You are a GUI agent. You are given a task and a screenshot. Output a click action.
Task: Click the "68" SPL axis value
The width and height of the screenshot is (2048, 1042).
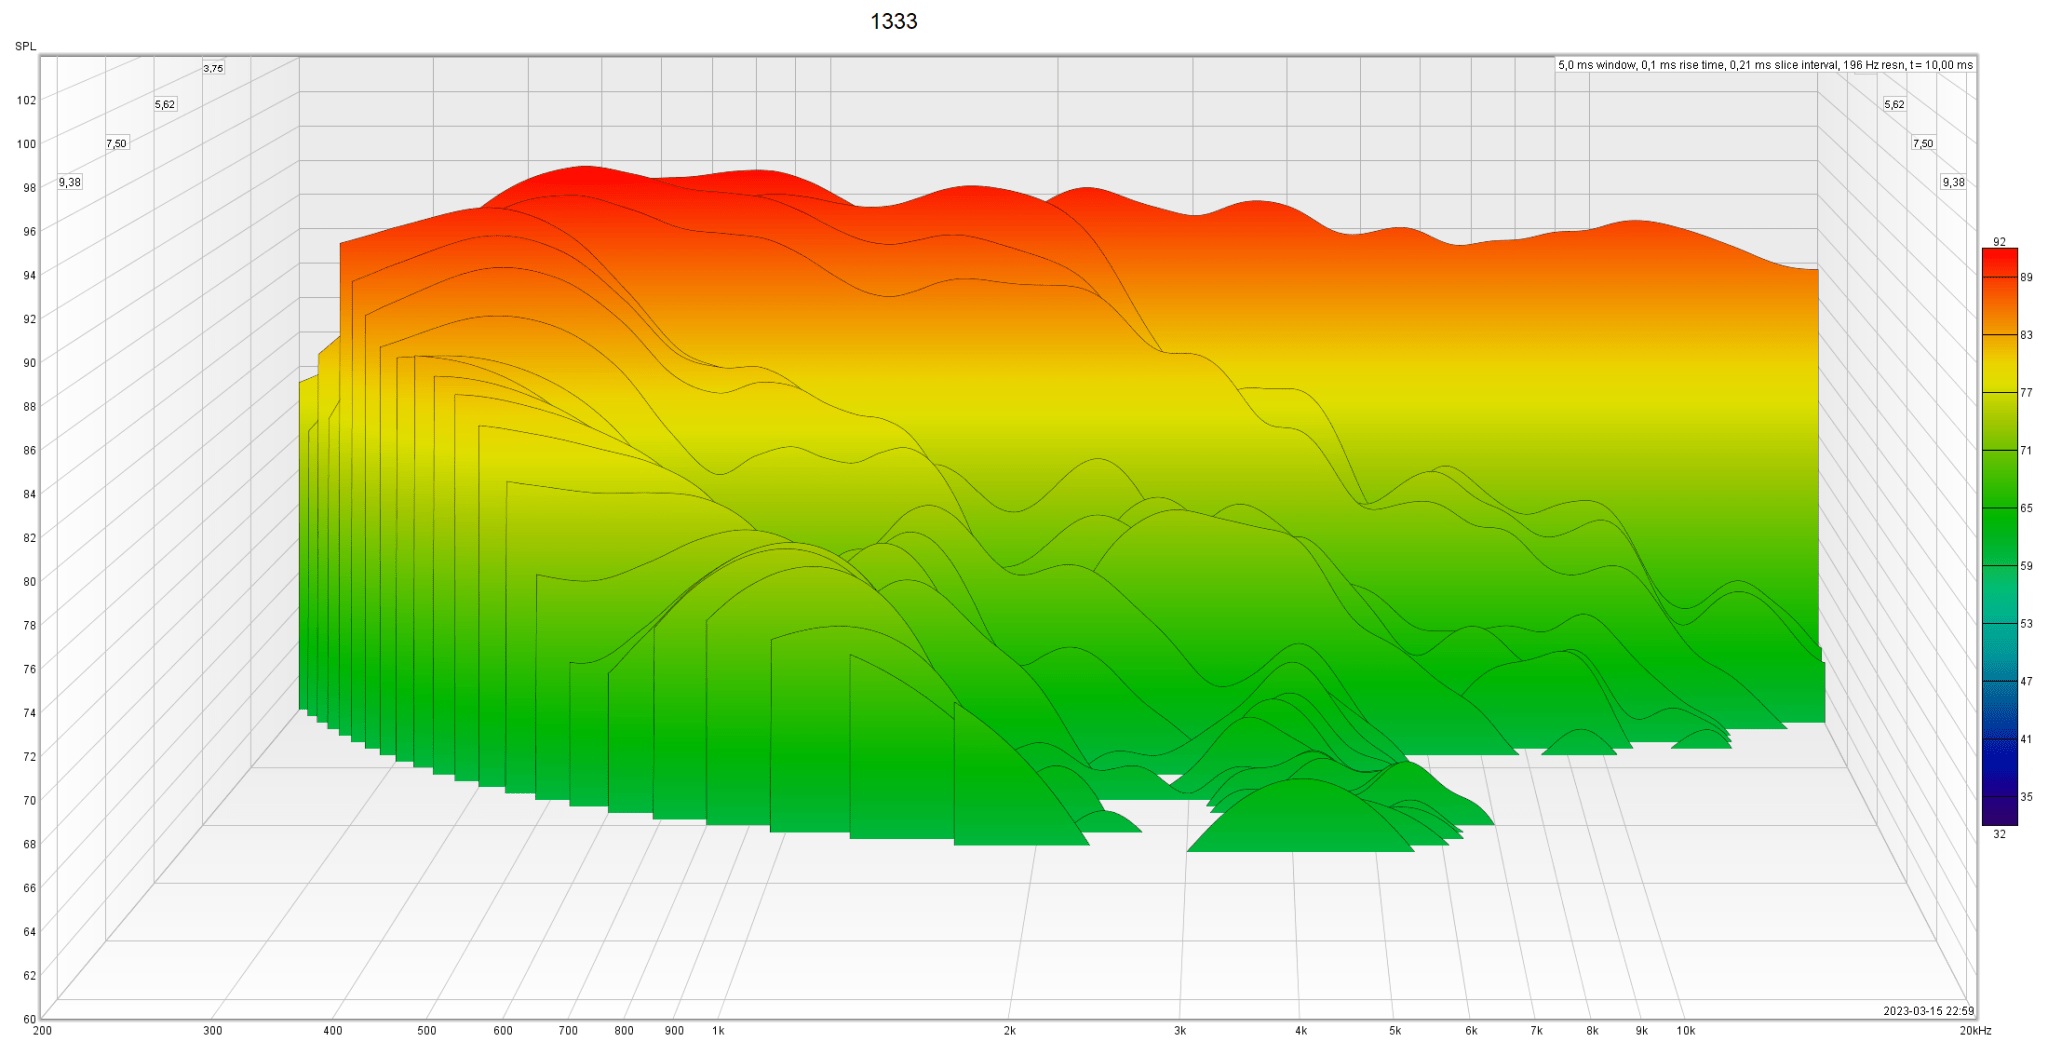[x=29, y=844]
